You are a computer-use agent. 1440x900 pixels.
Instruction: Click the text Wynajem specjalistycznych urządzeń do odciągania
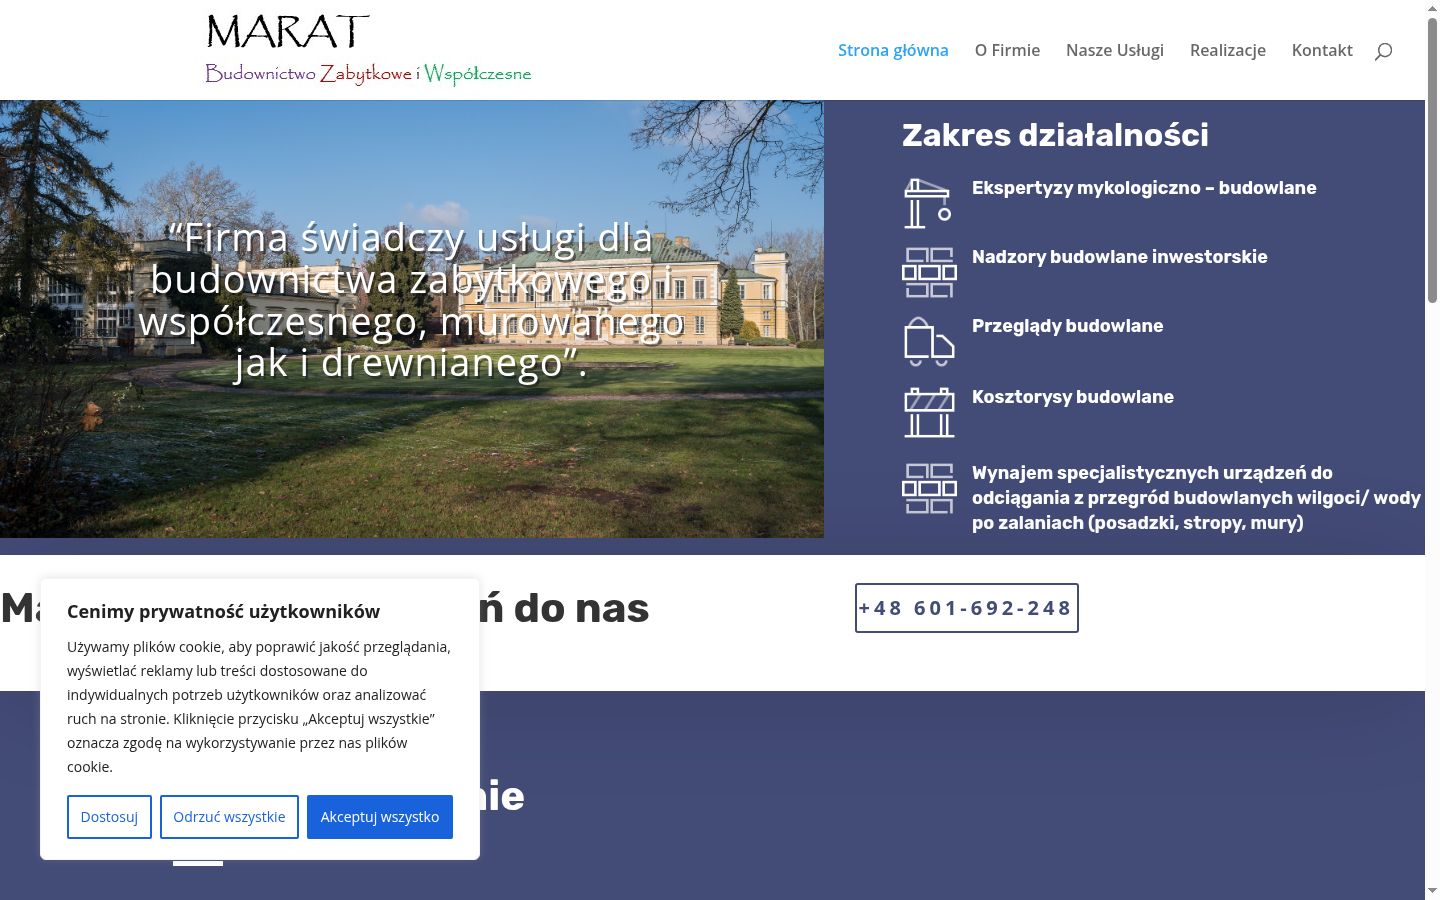click(1196, 498)
